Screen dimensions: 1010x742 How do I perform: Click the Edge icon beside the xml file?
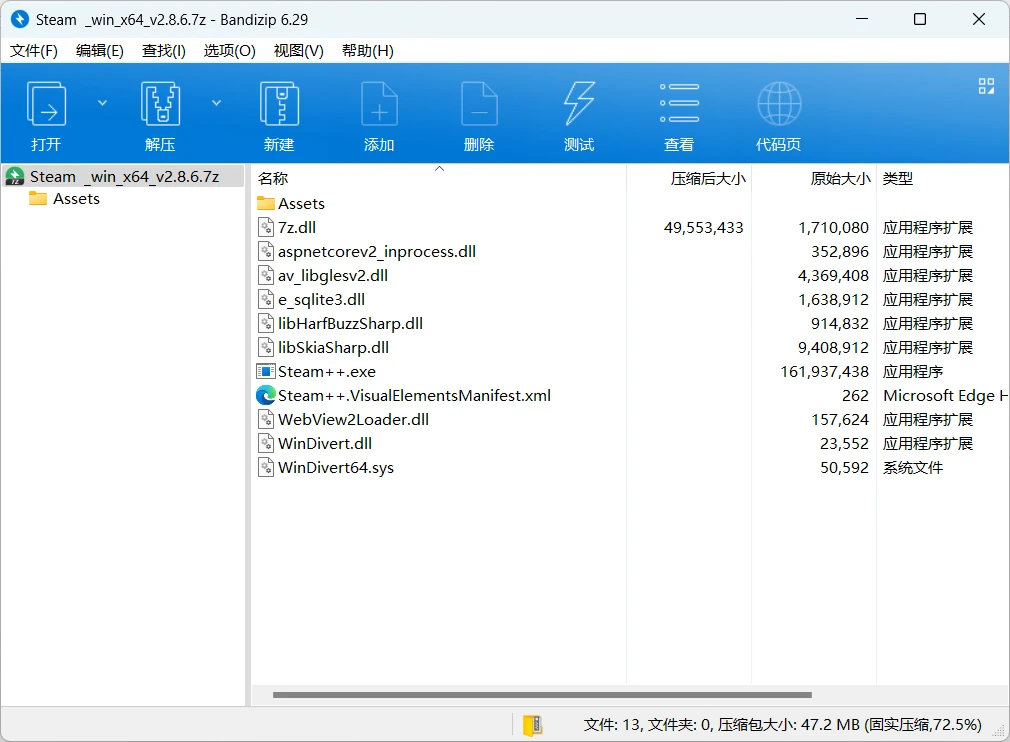coord(265,395)
